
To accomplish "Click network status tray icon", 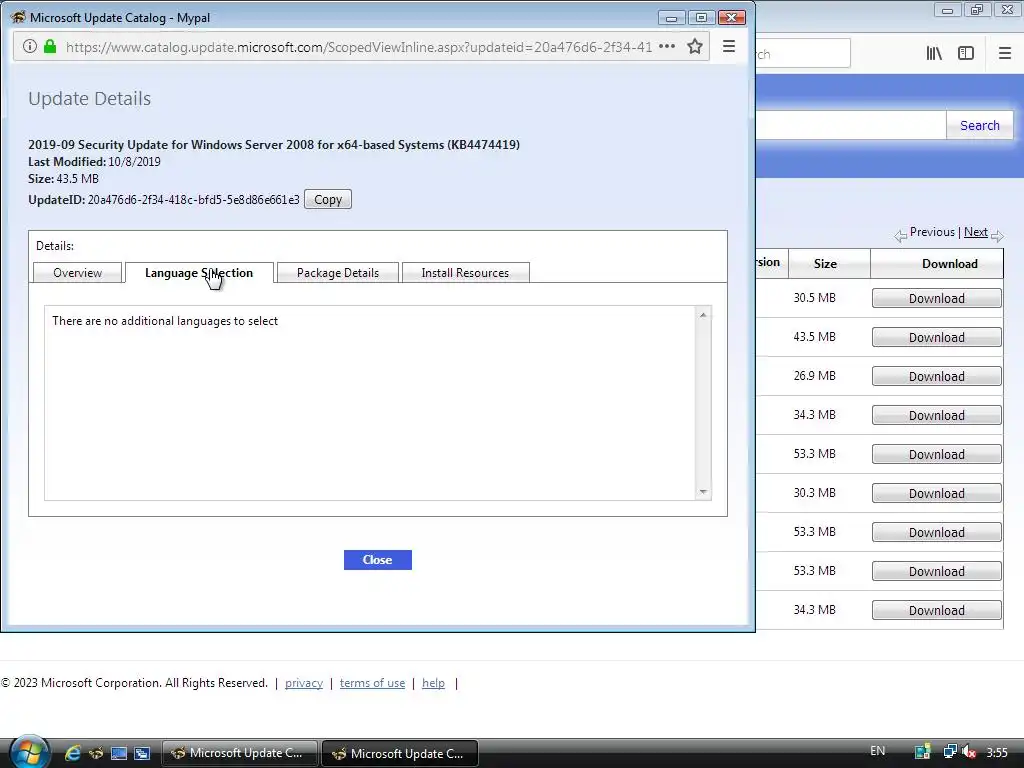I will 950,752.
